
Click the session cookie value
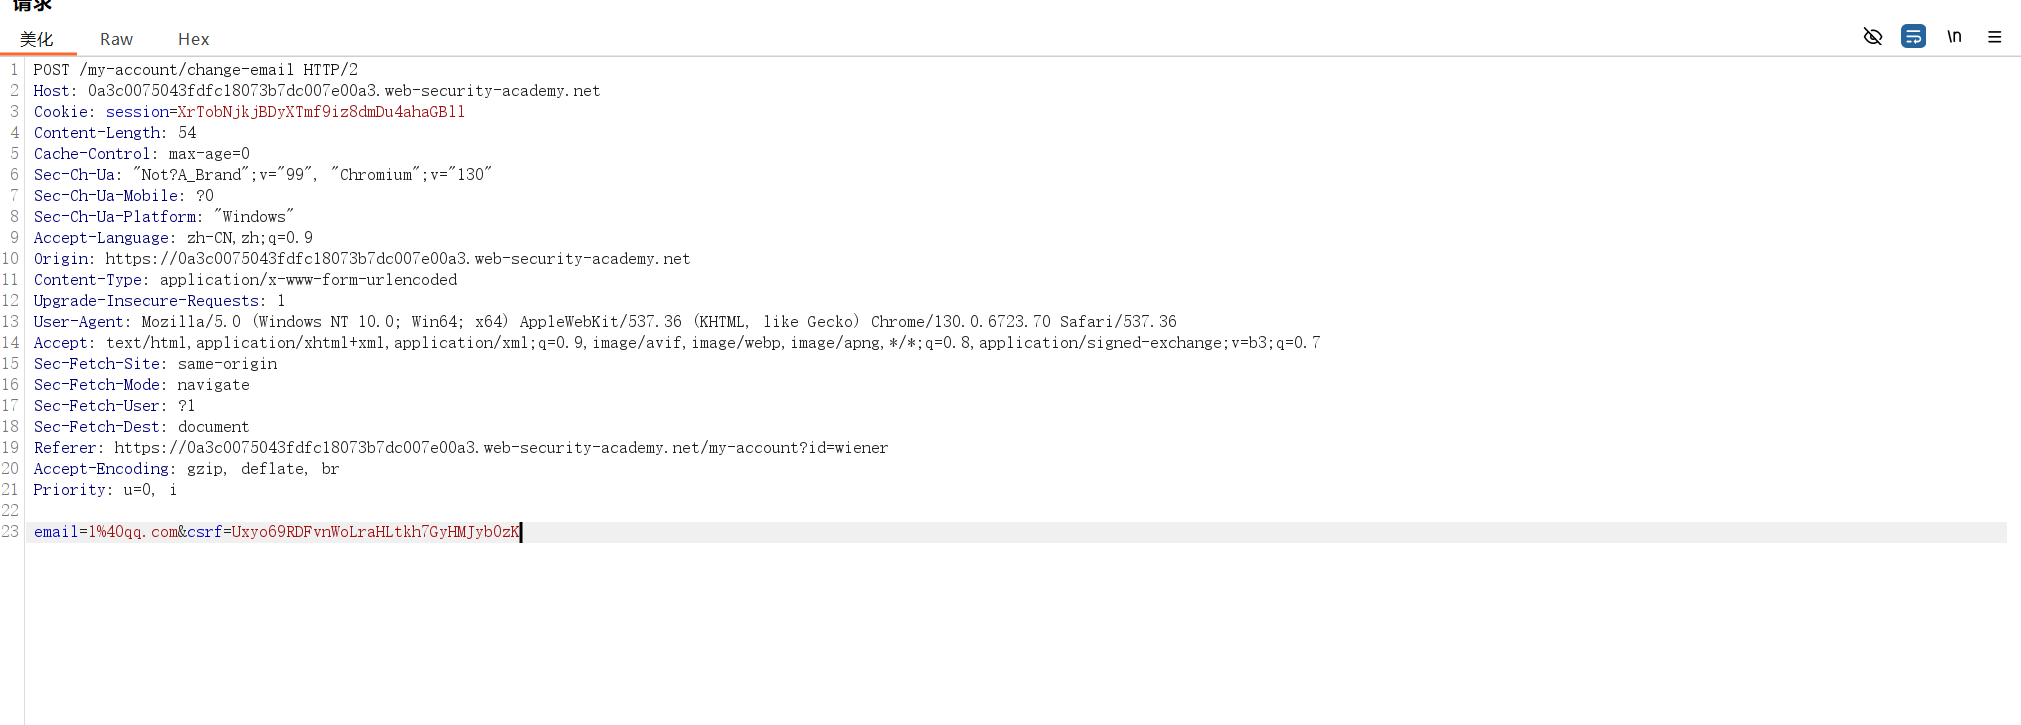coord(320,112)
